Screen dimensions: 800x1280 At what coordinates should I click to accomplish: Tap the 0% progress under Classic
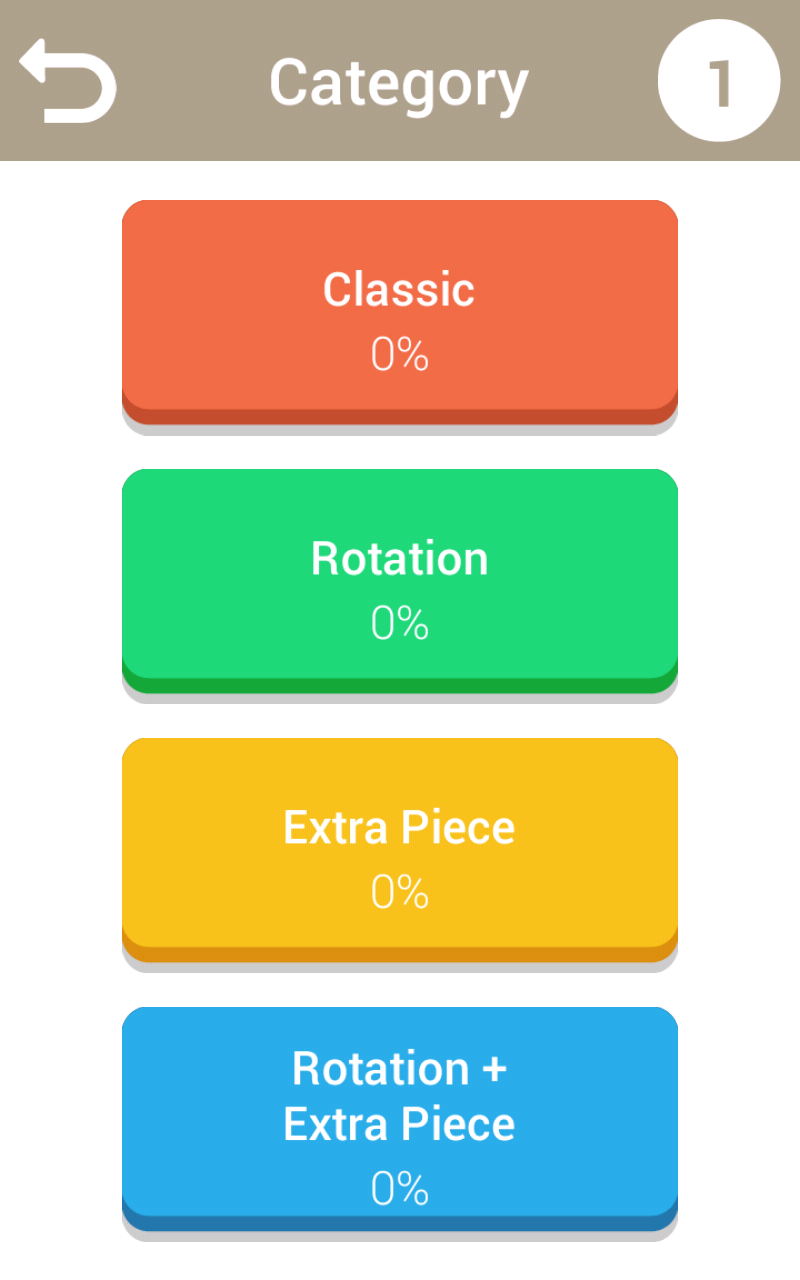[x=400, y=355]
